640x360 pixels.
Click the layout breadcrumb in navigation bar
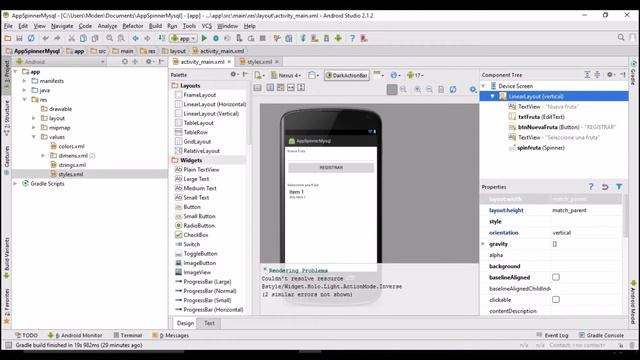[x=173, y=51]
